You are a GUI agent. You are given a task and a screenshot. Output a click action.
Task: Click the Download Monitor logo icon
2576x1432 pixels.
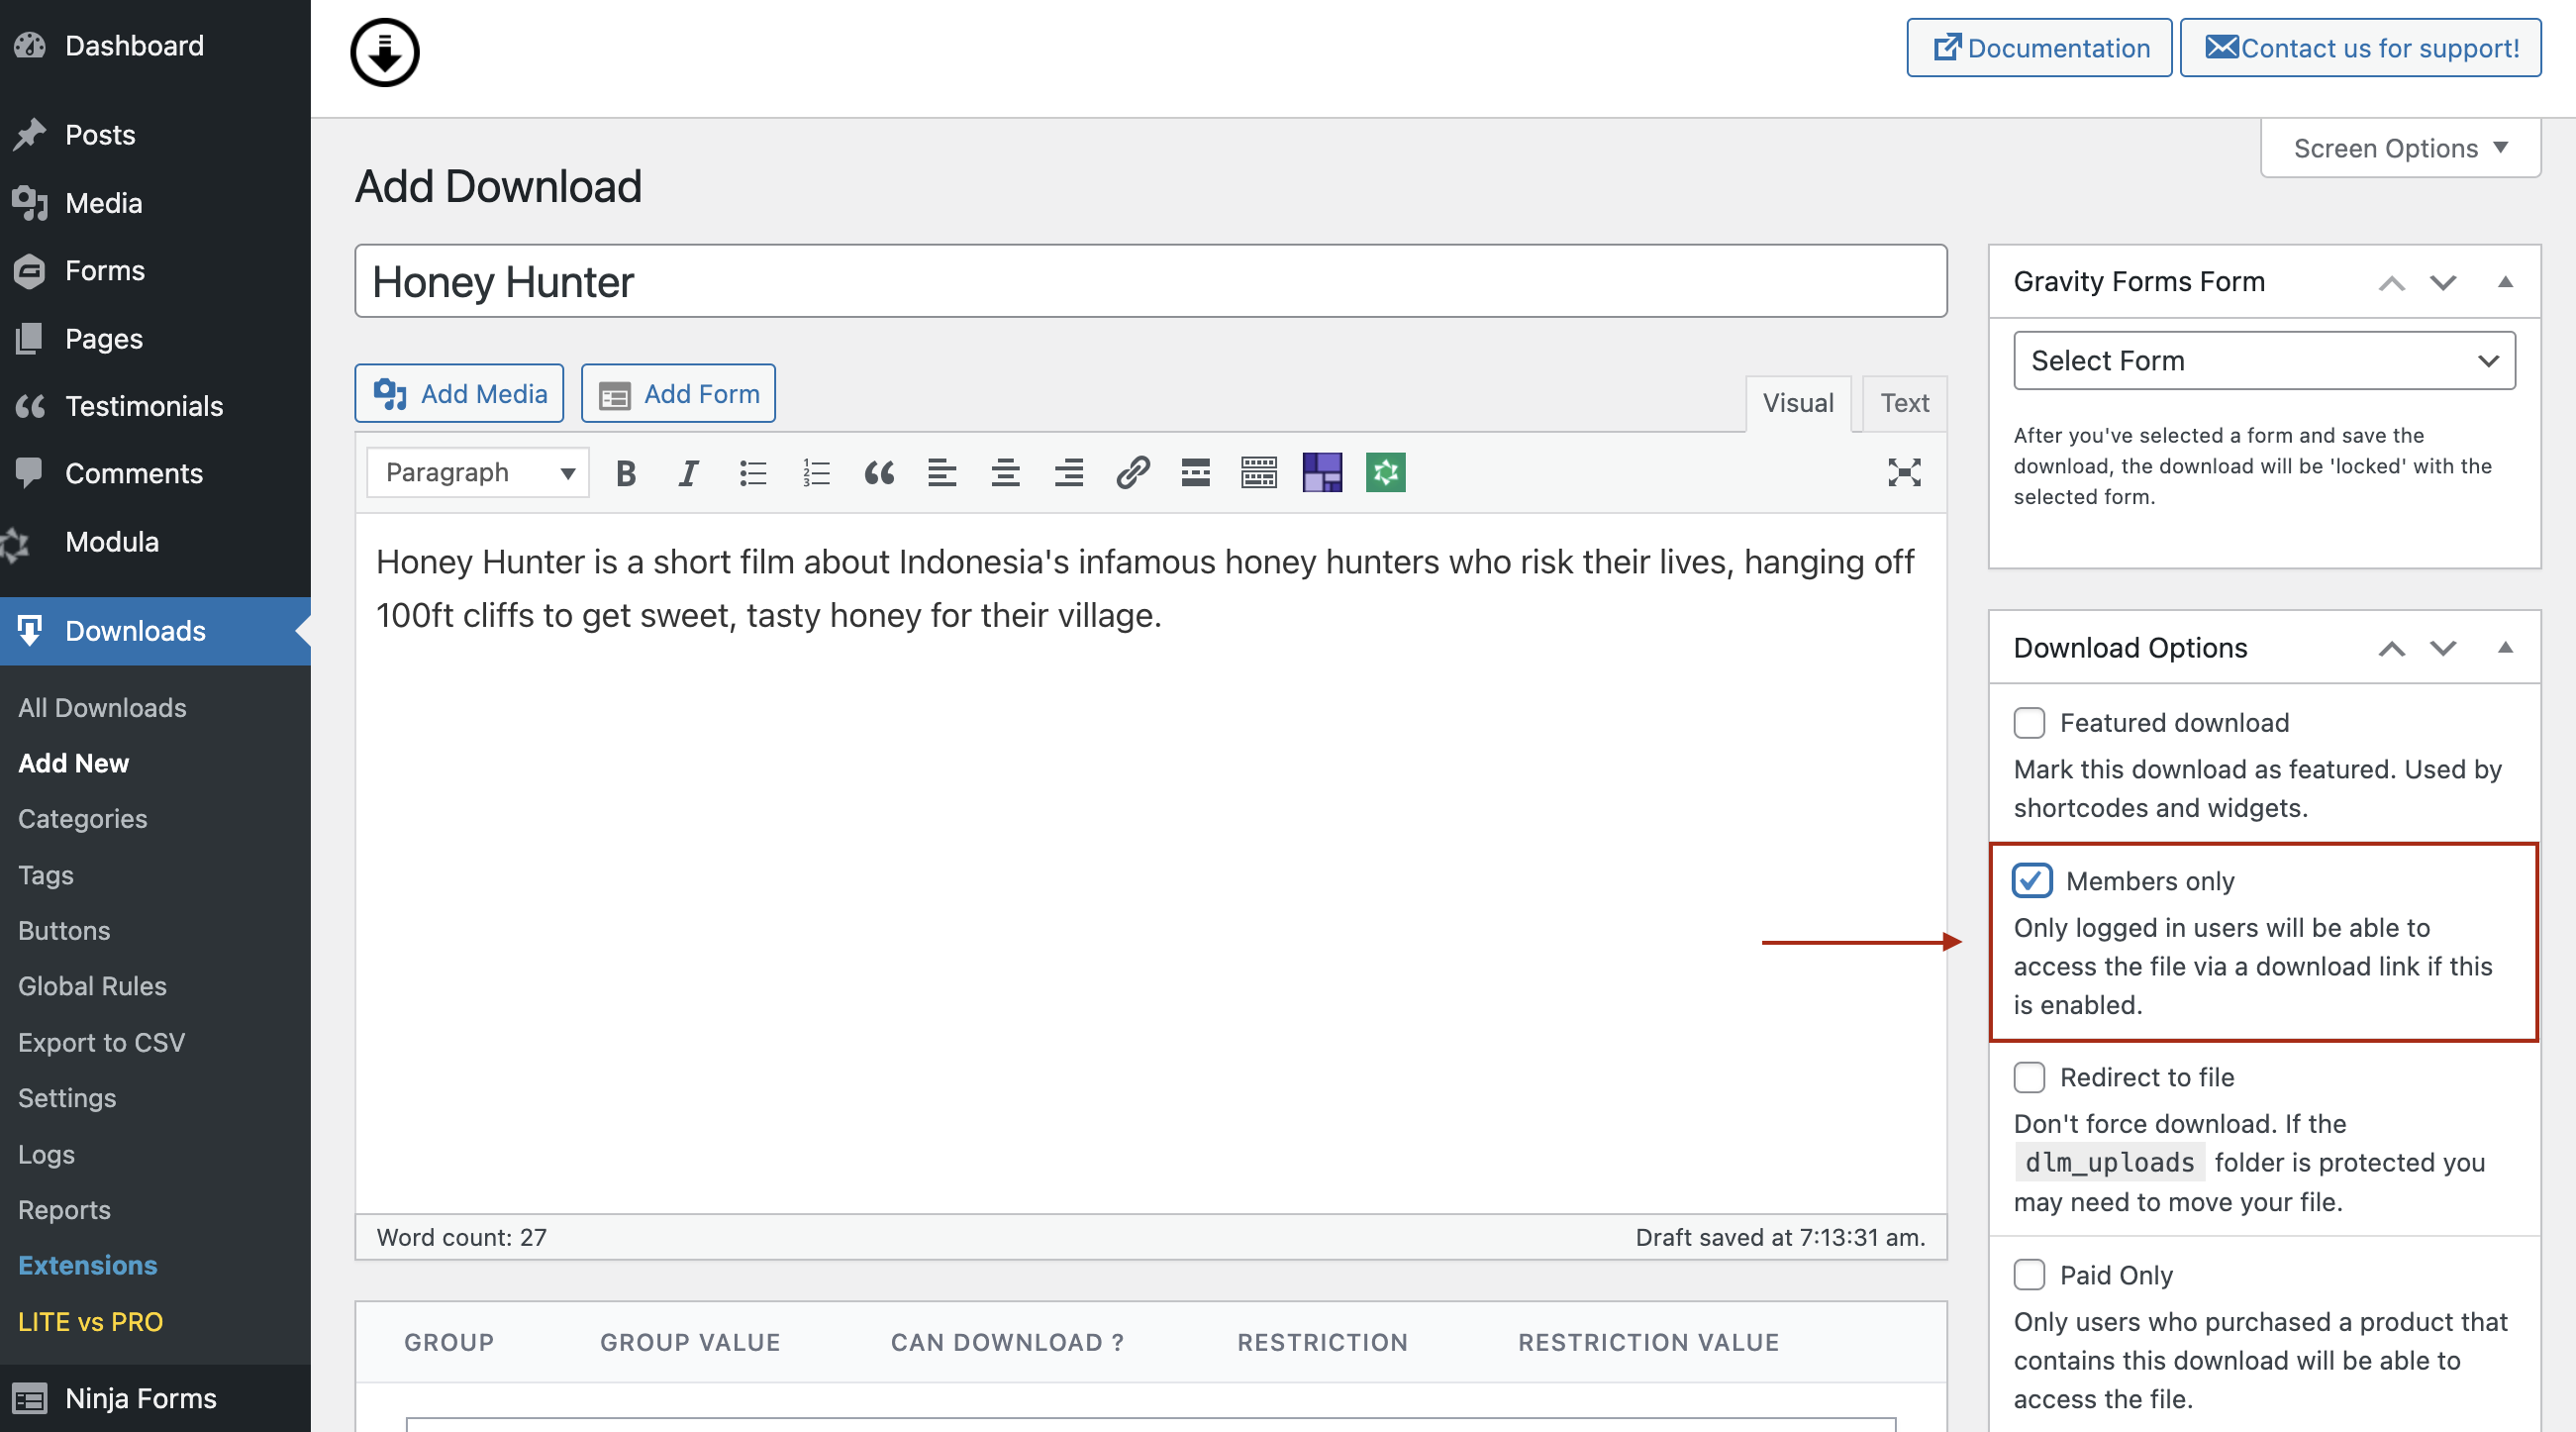tap(385, 53)
